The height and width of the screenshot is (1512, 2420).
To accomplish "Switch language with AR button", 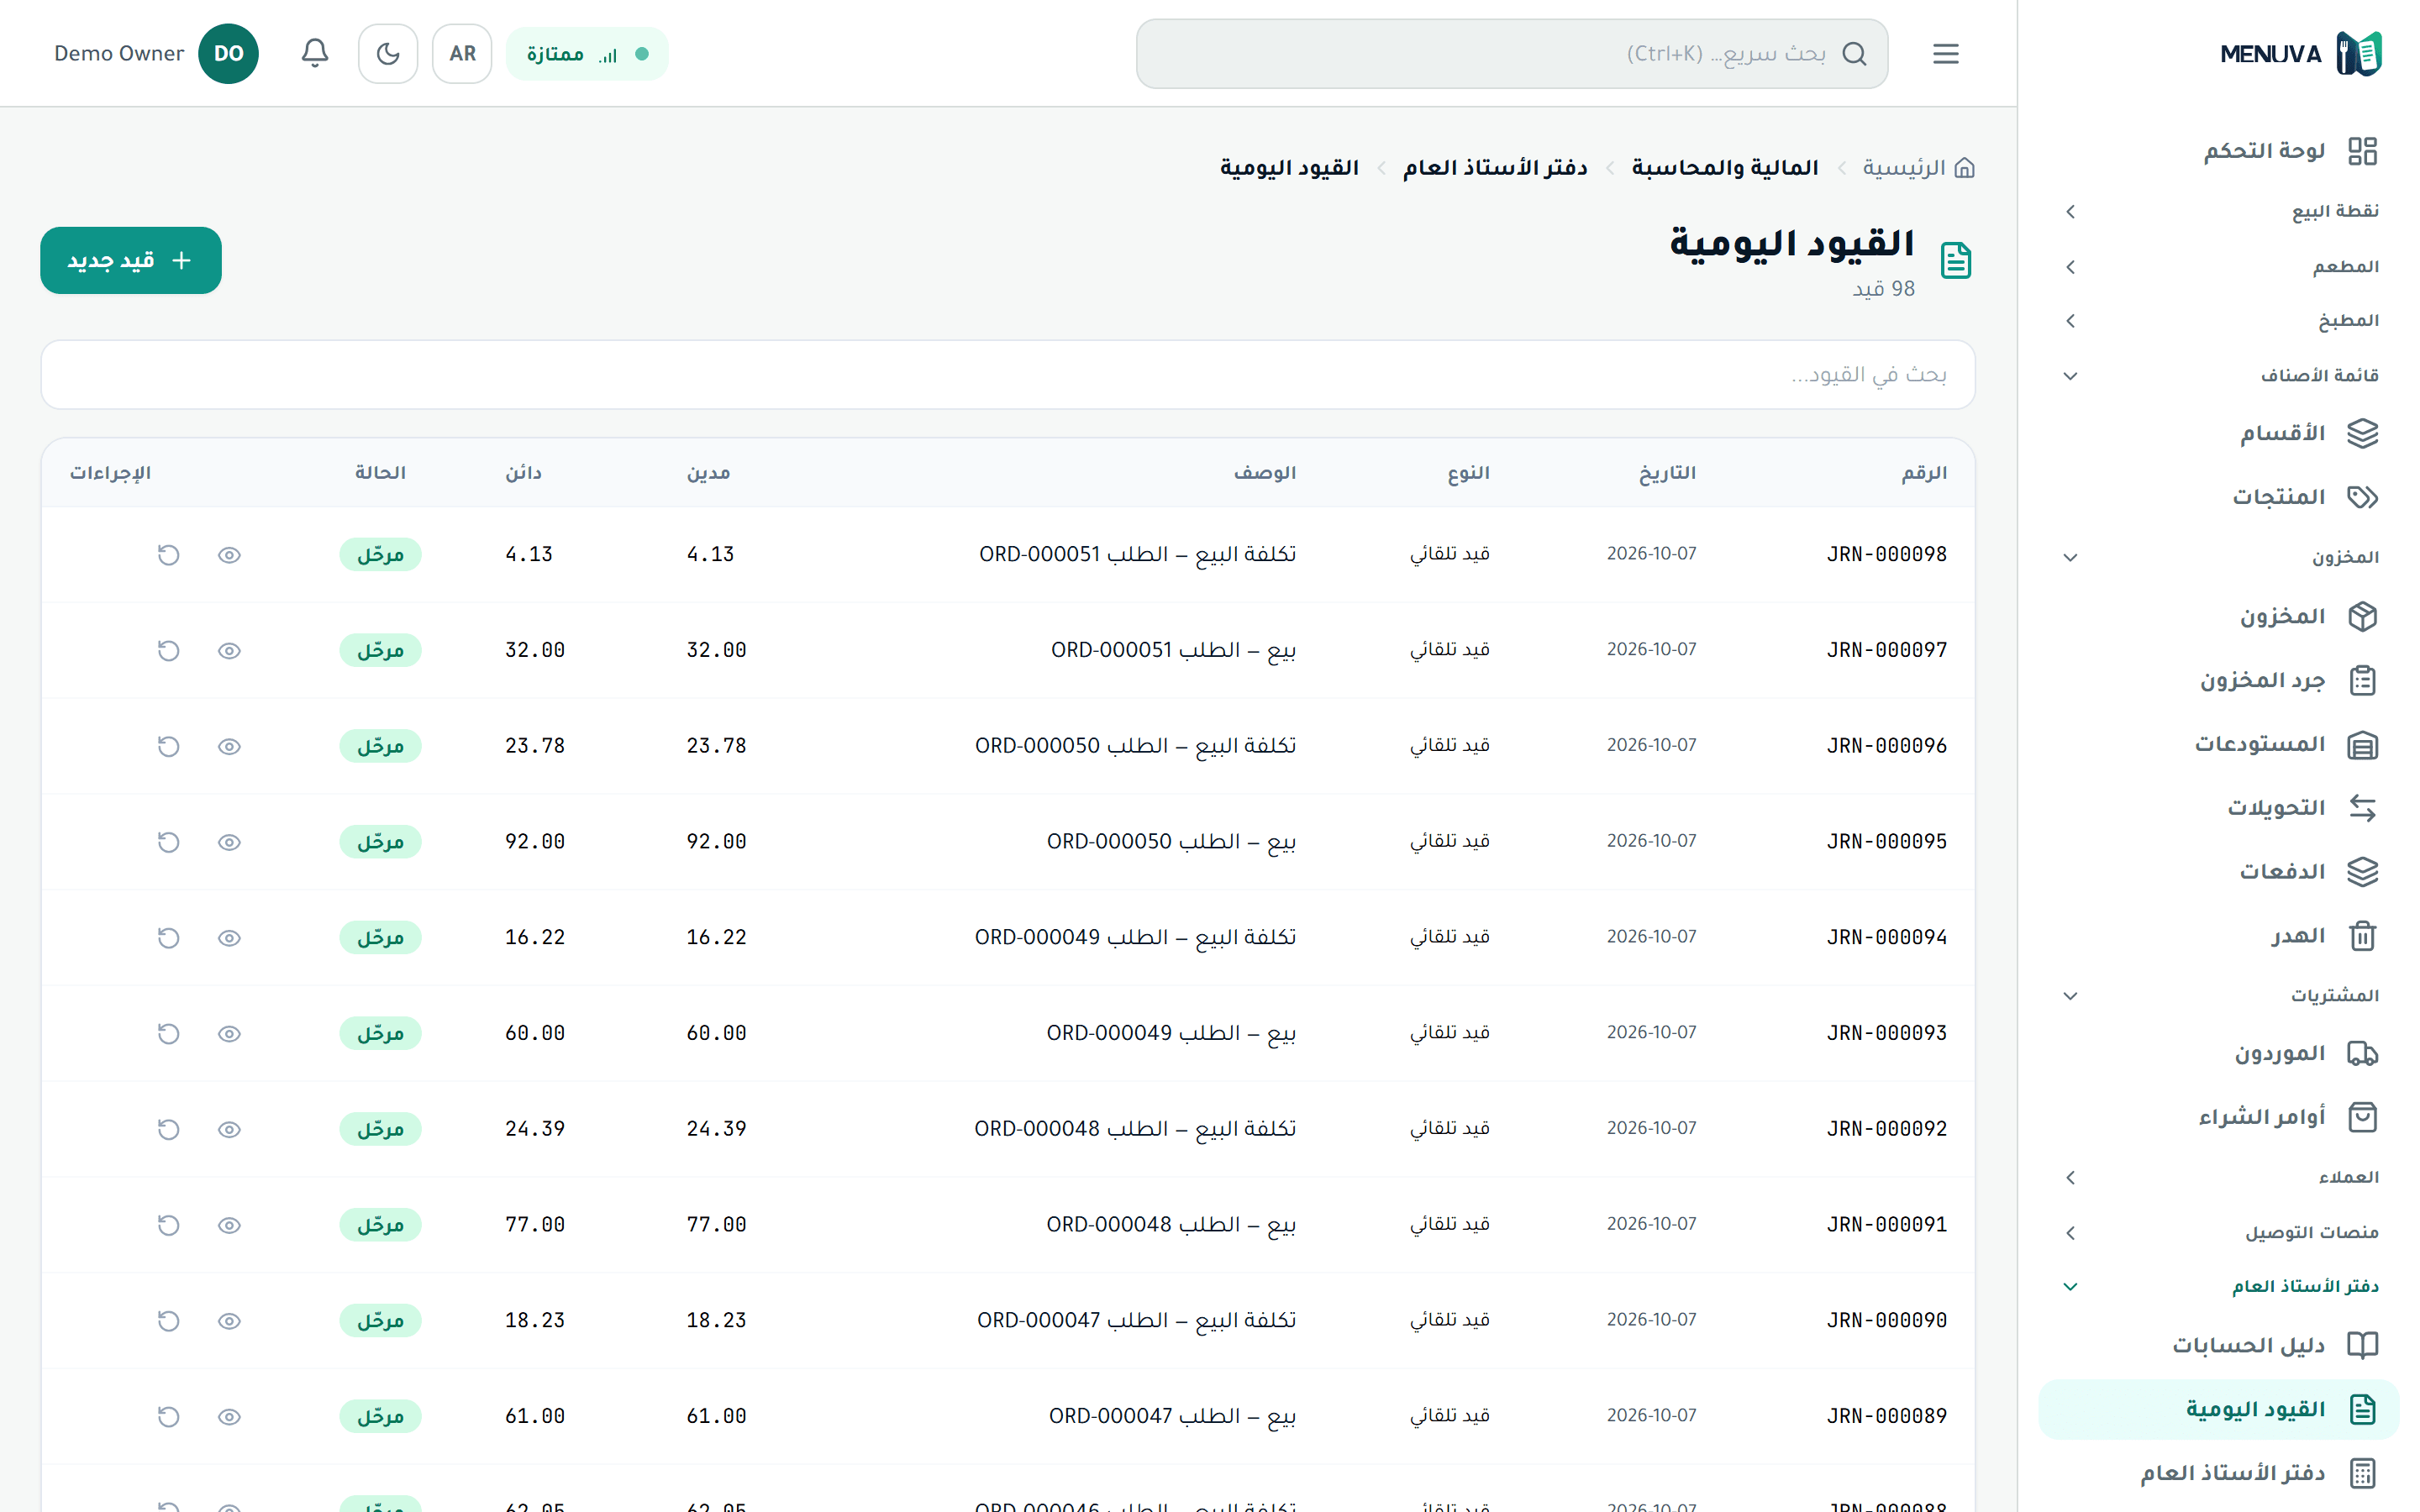I will 462,54.
